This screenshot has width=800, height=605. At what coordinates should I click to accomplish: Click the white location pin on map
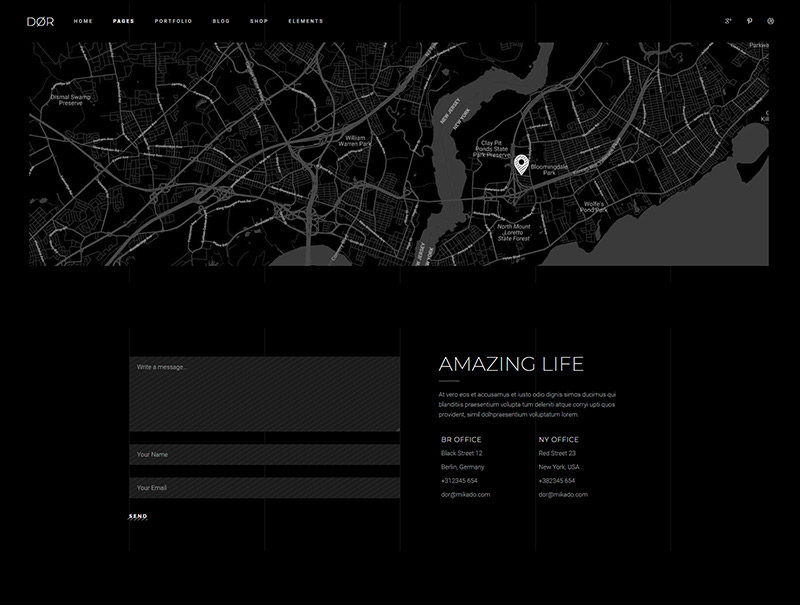[x=520, y=164]
